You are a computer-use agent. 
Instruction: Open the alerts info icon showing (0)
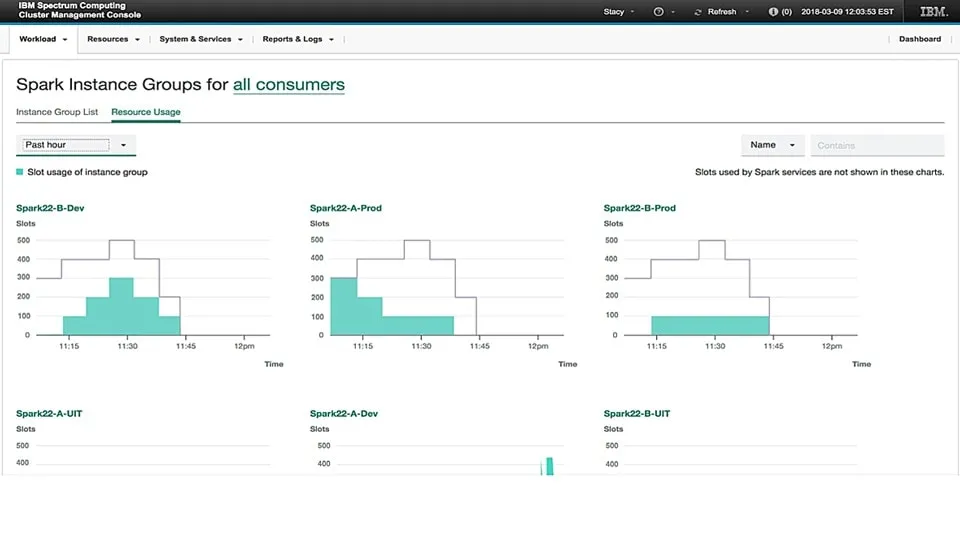(773, 12)
